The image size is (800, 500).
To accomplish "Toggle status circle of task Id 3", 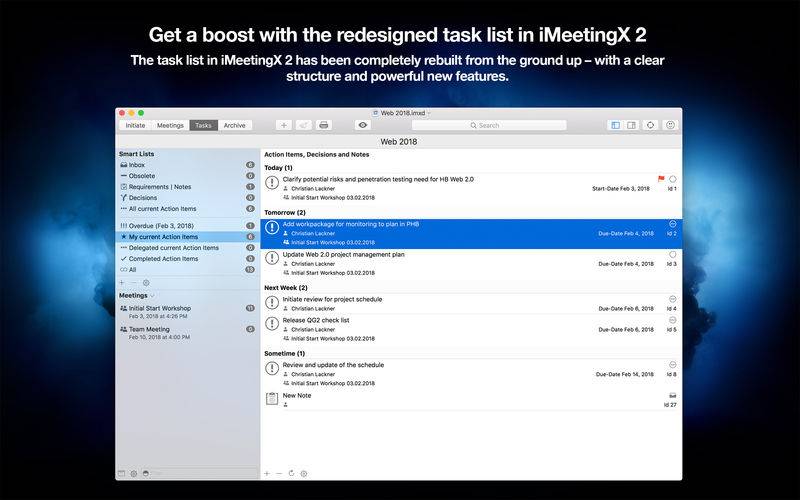I will 672,255.
